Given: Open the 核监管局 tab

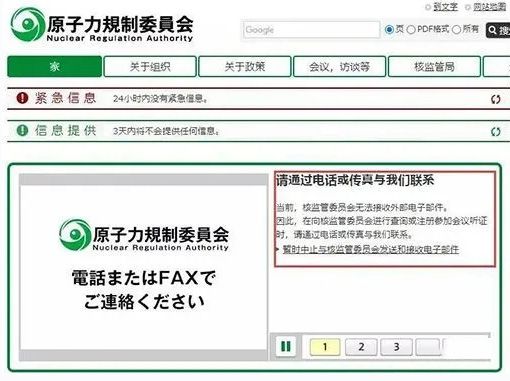Looking at the screenshot, I should tap(434, 67).
